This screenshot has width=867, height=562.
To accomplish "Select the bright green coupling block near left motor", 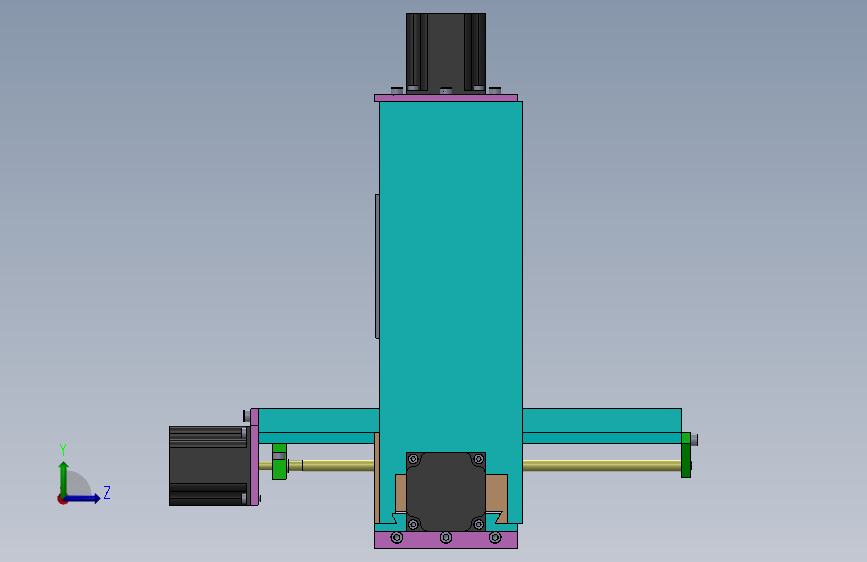I will [279, 461].
